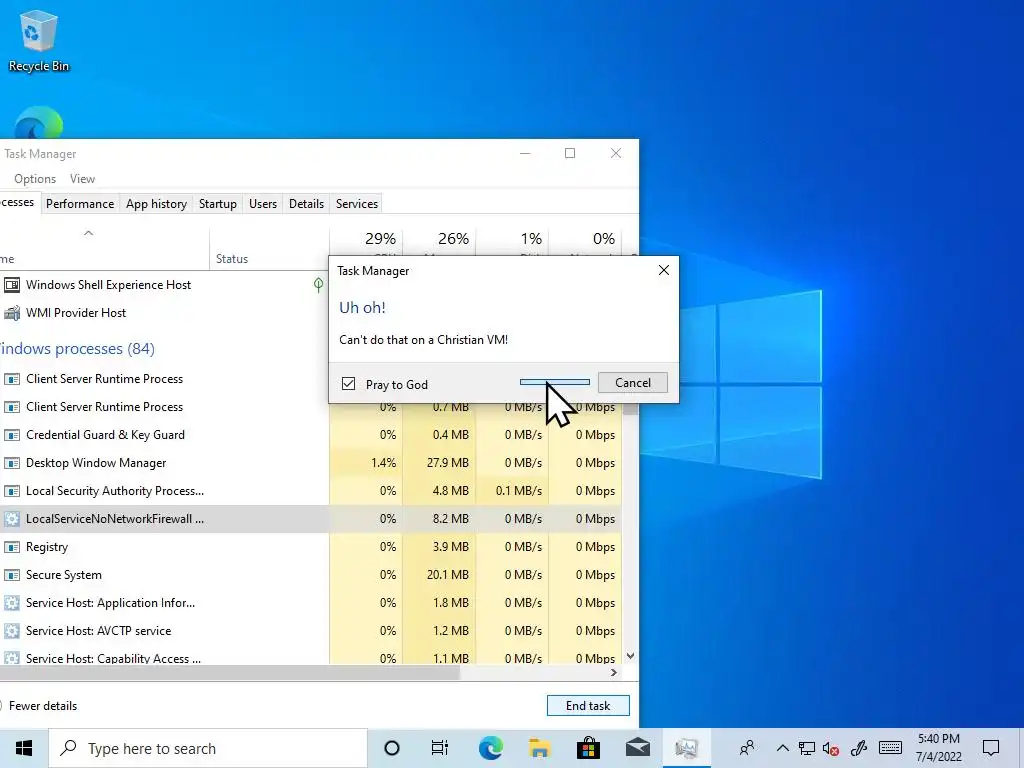Click the taskbar search box
This screenshot has height=768, width=1024.
[x=208, y=748]
